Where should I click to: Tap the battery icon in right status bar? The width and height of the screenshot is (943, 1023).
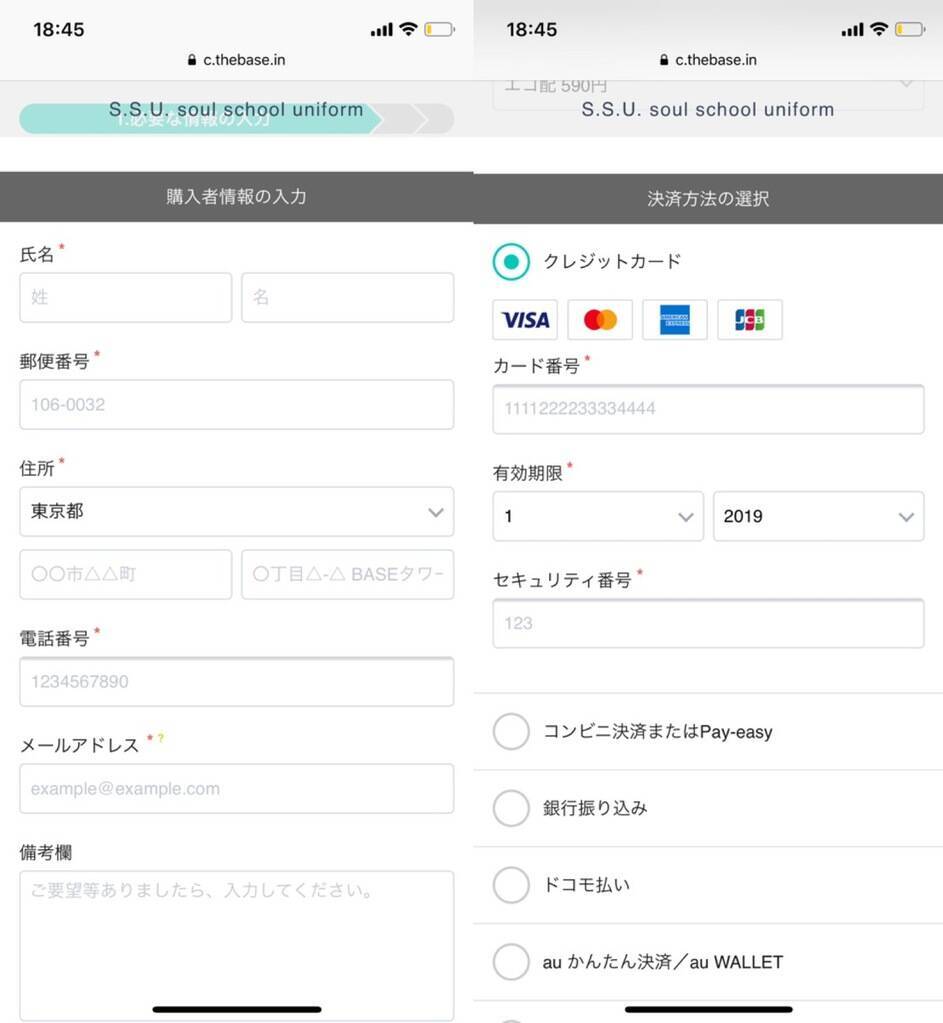tap(910, 29)
